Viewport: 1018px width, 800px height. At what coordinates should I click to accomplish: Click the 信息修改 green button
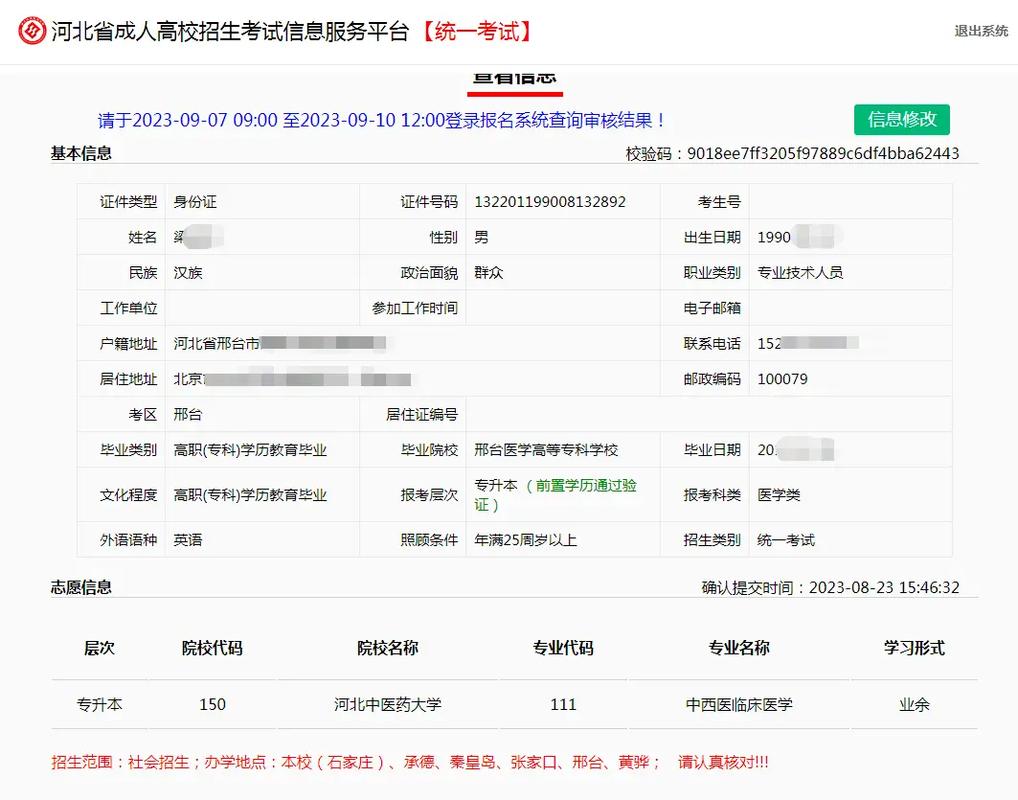[901, 119]
